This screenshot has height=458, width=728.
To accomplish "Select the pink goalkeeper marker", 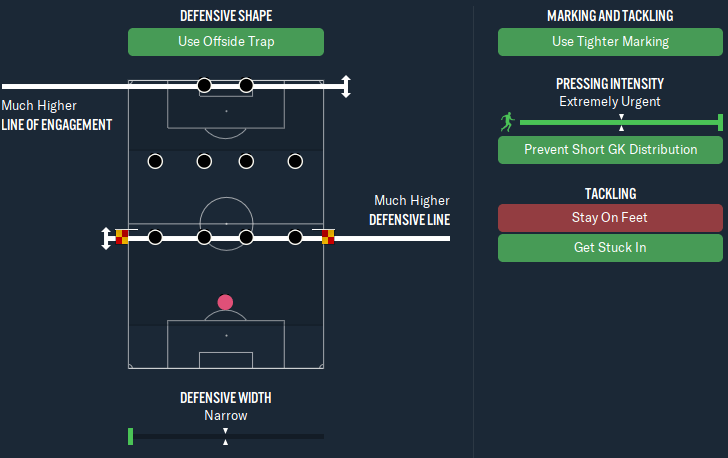I will [x=225, y=302].
